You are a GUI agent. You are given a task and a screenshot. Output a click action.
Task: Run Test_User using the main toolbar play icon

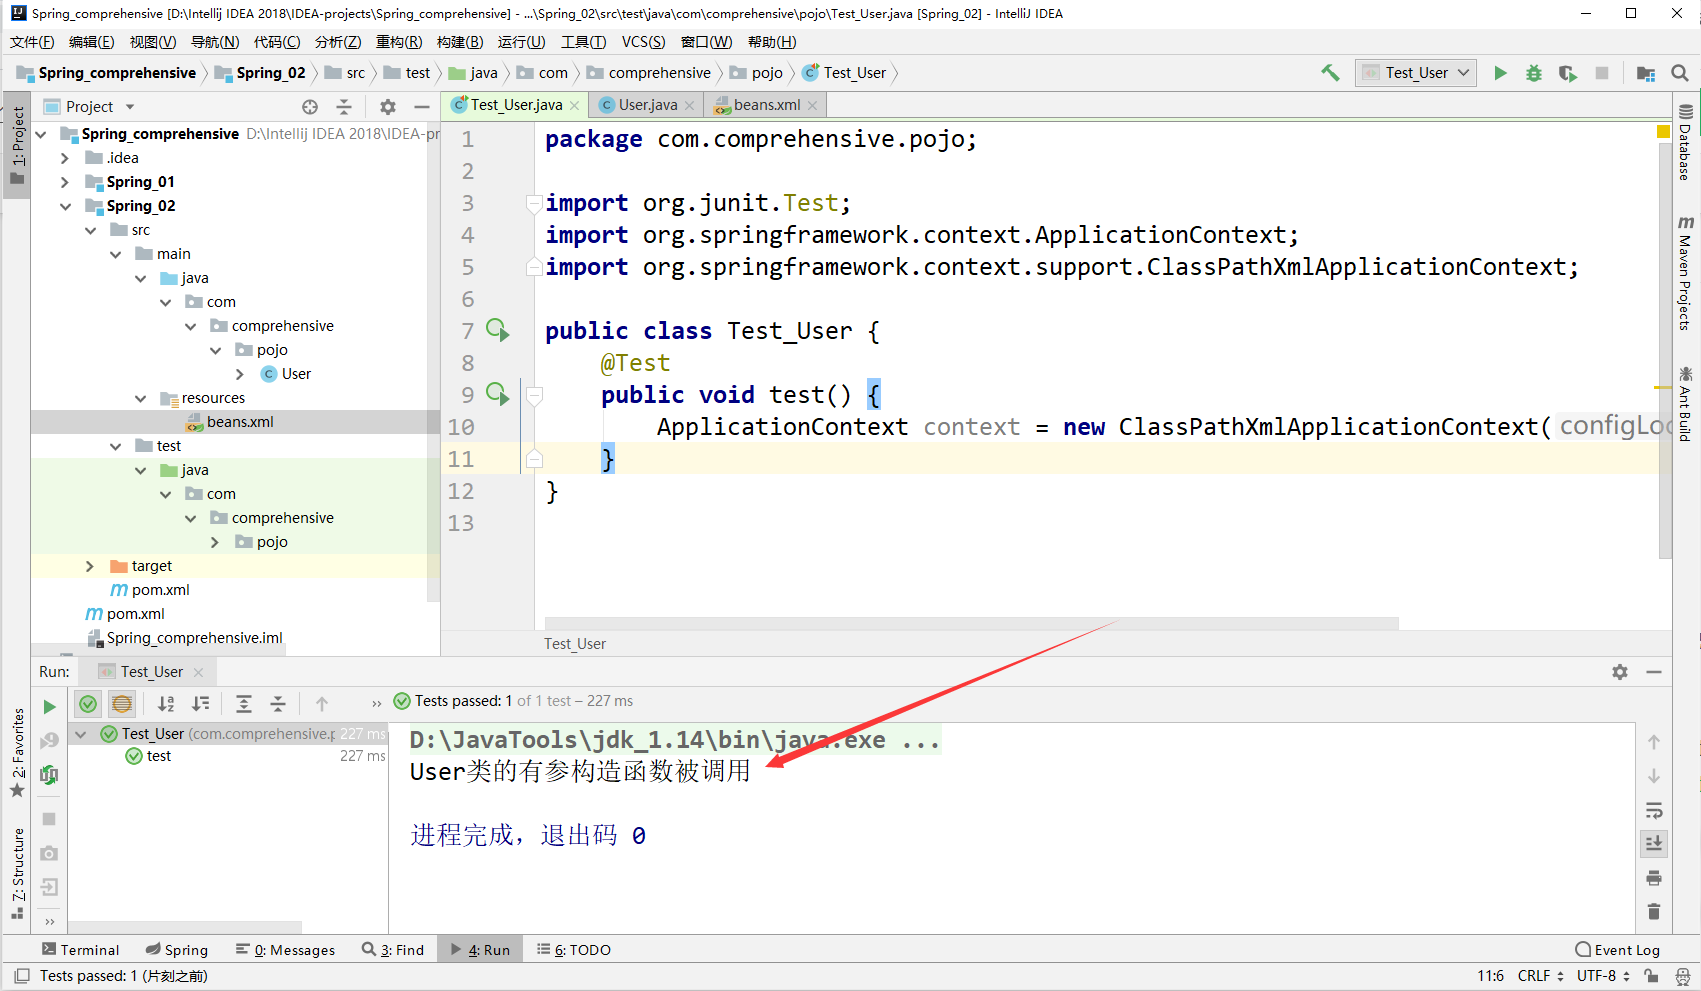coord(1500,73)
